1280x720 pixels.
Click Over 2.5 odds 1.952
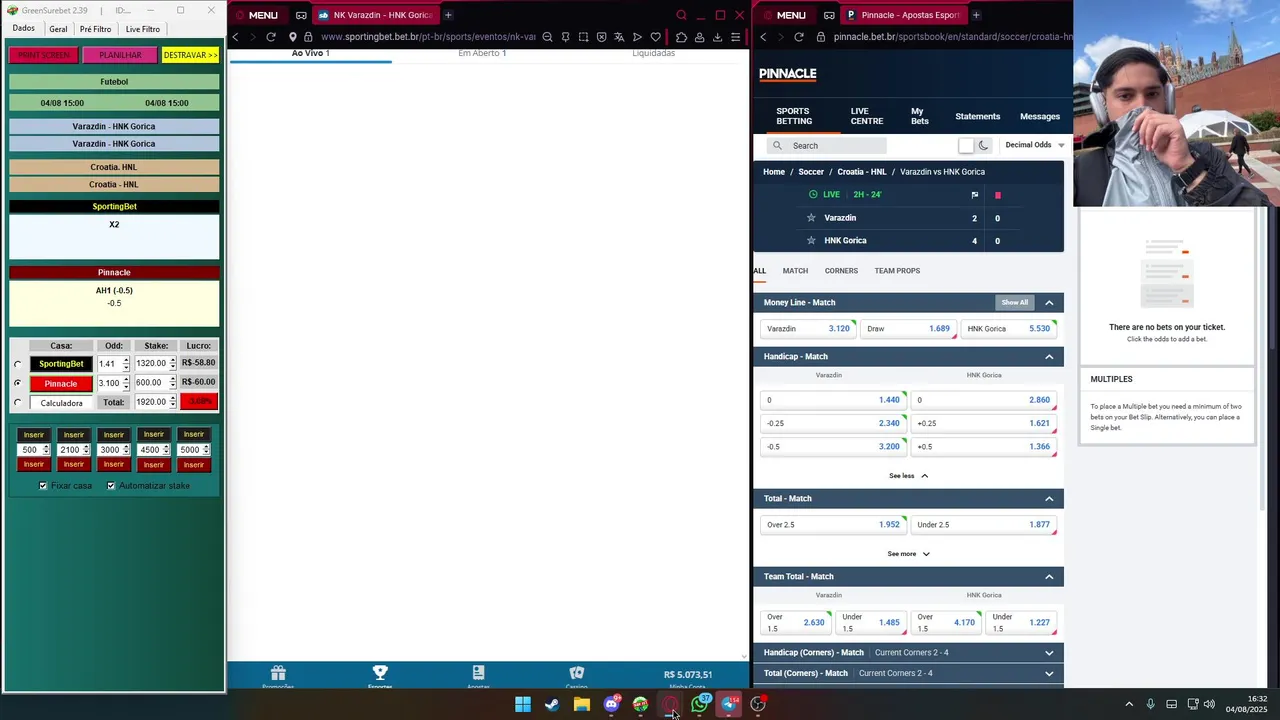(x=833, y=525)
